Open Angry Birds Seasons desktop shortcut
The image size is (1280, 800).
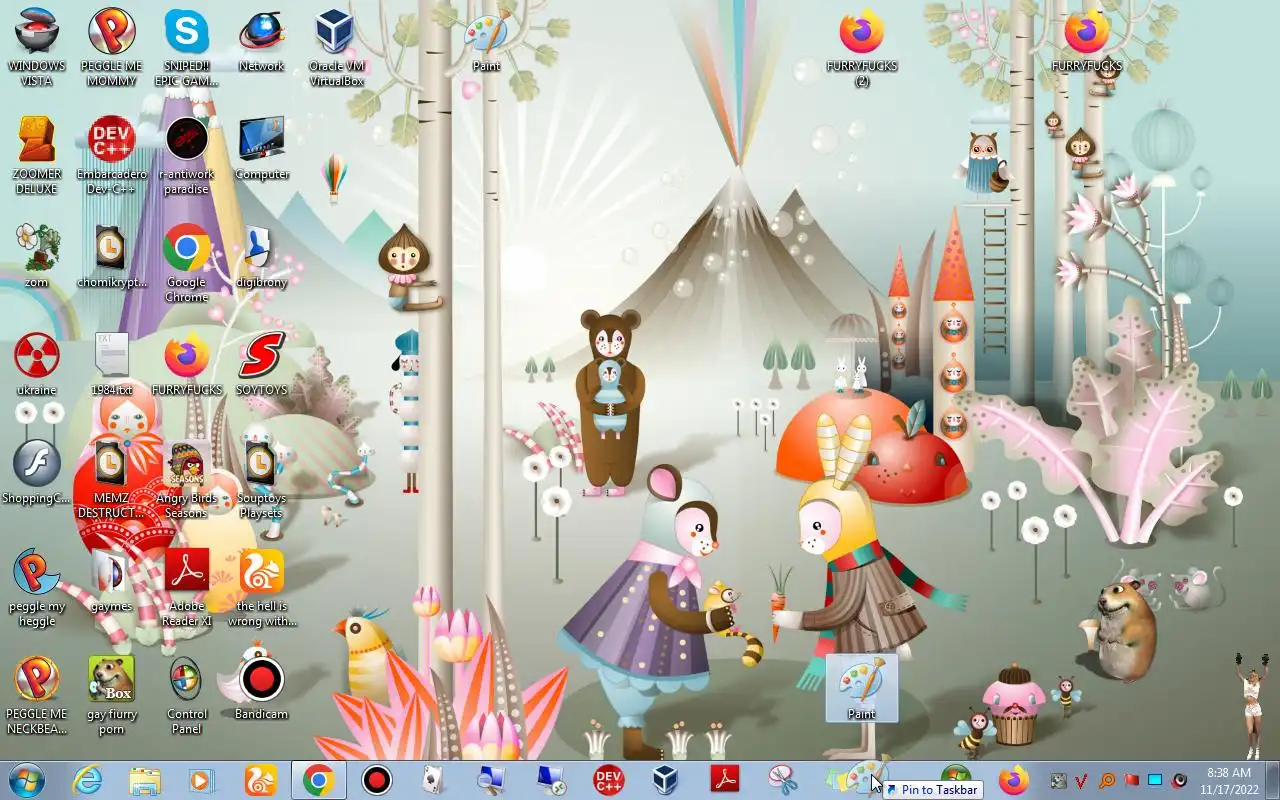tap(186, 478)
